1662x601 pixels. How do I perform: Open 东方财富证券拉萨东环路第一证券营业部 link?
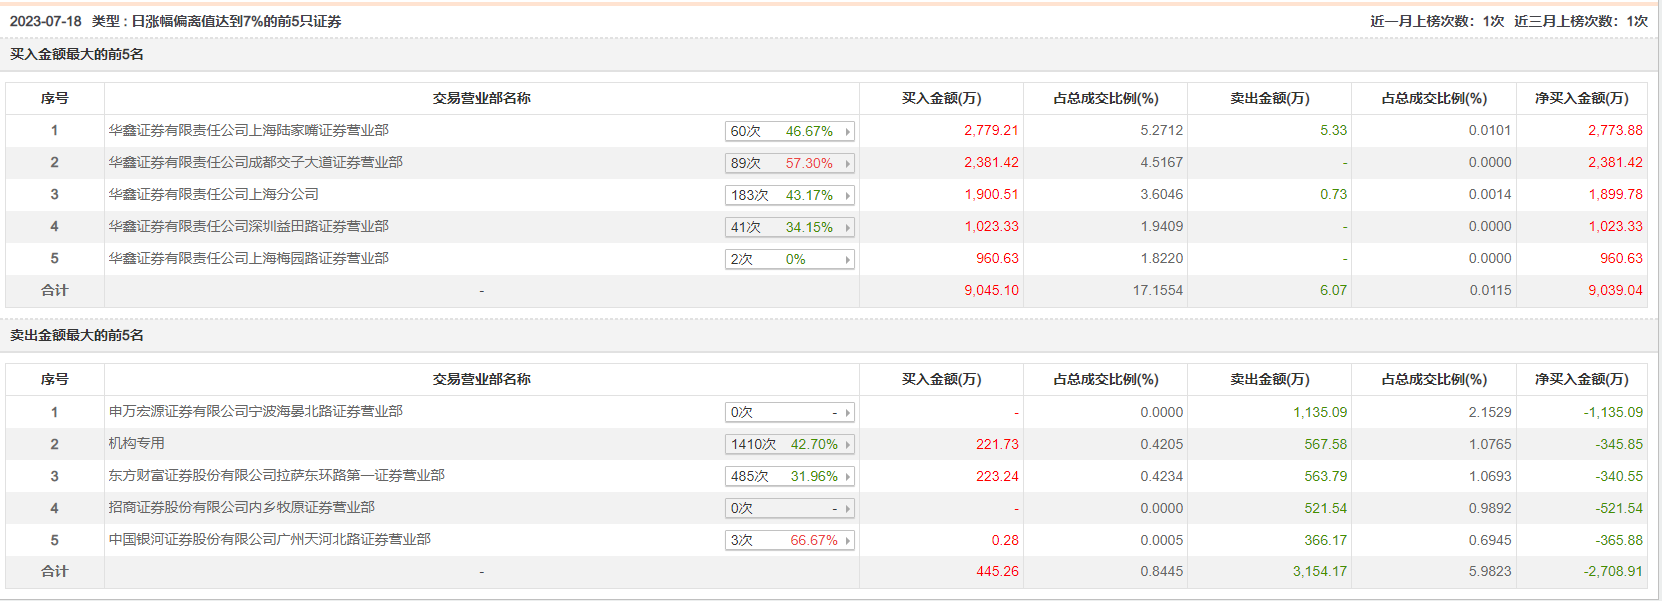coord(276,475)
